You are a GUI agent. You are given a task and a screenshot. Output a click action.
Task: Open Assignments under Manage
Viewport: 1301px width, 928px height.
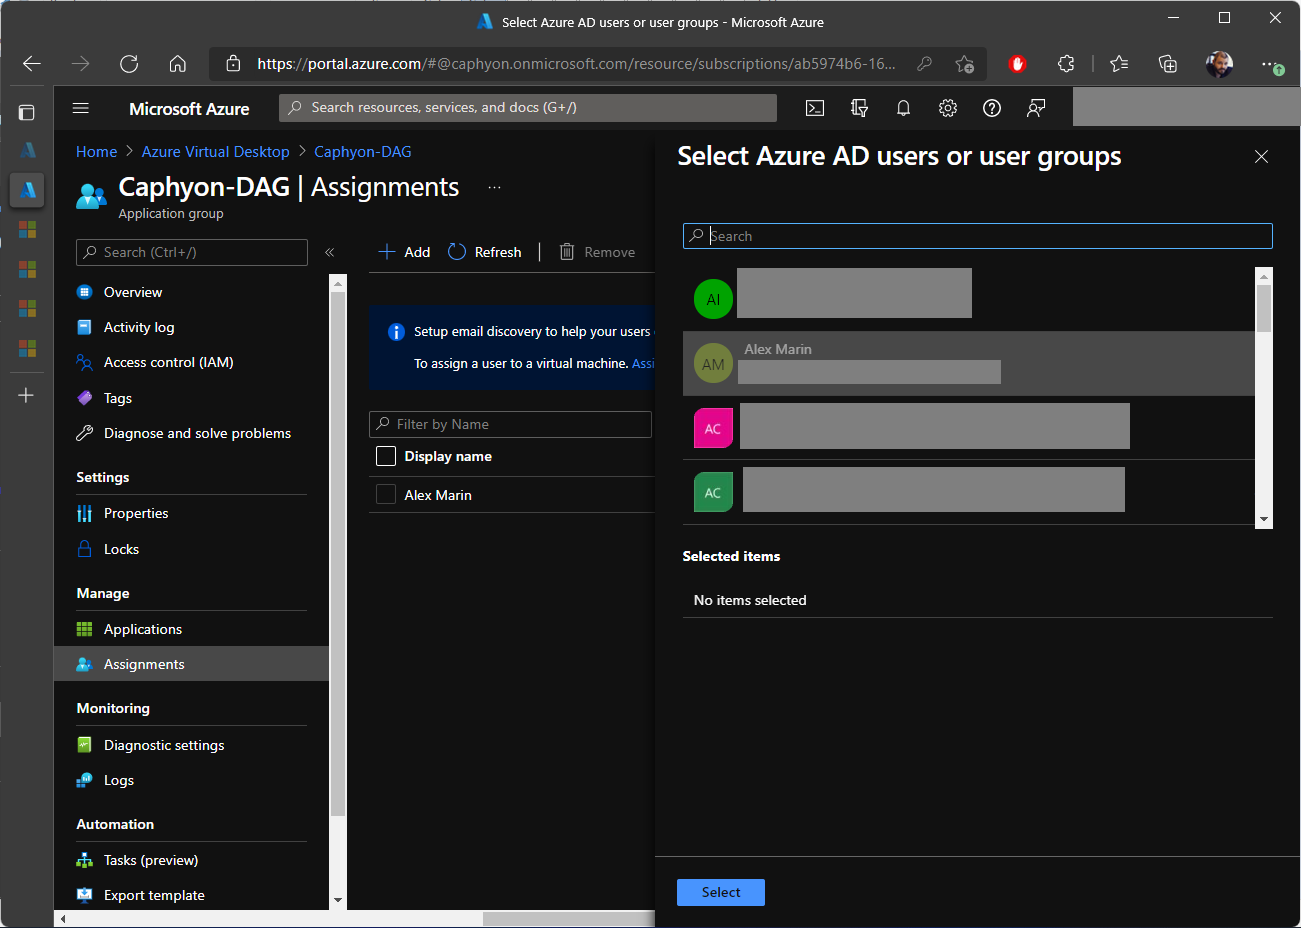[x=191, y=664]
